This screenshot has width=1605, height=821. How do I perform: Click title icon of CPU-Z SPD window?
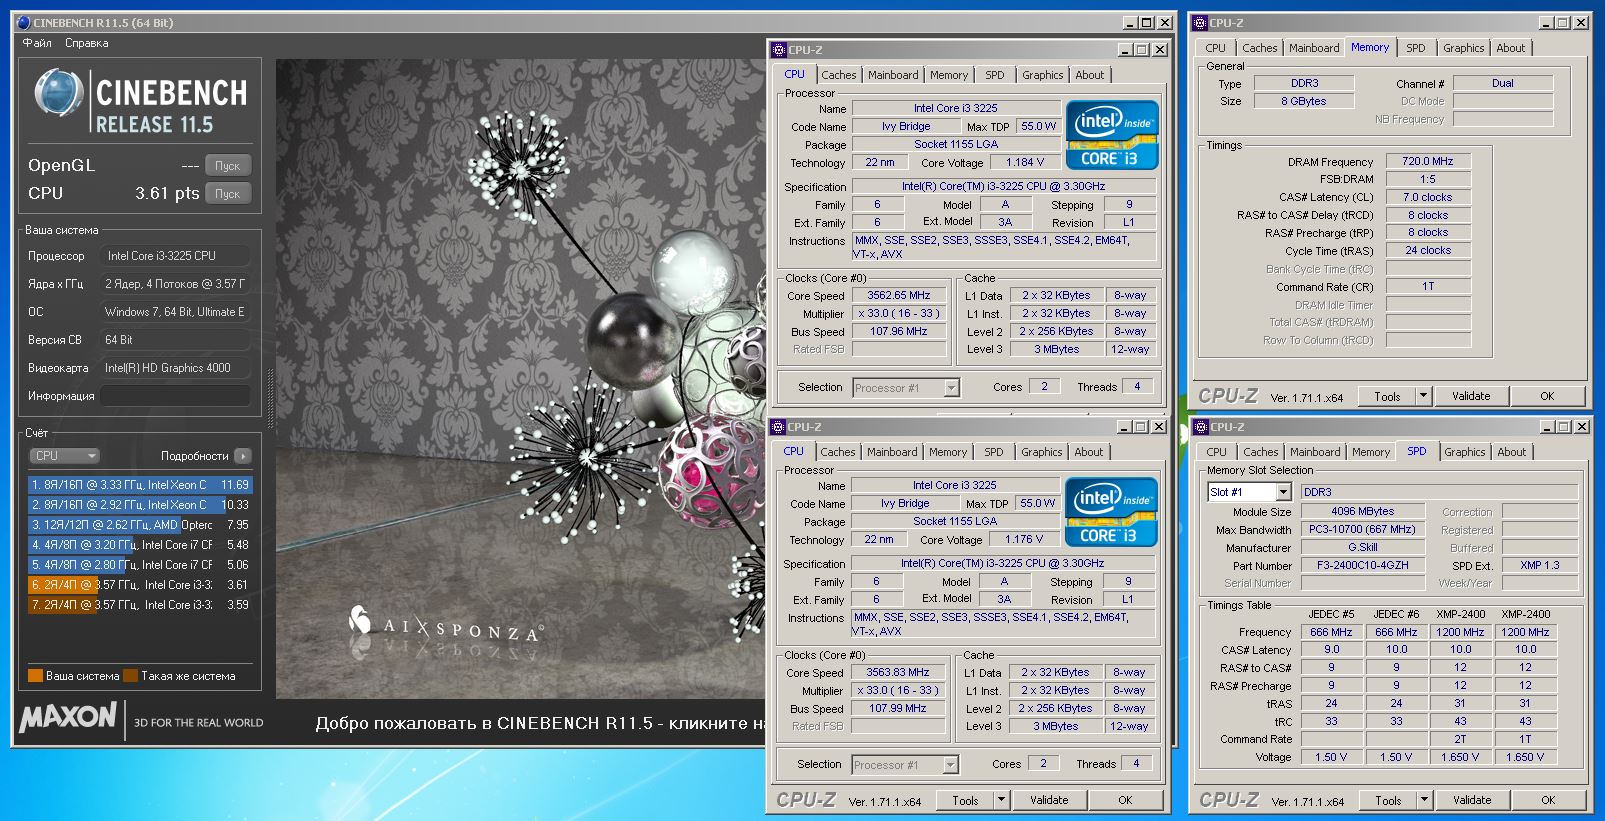tap(1202, 427)
